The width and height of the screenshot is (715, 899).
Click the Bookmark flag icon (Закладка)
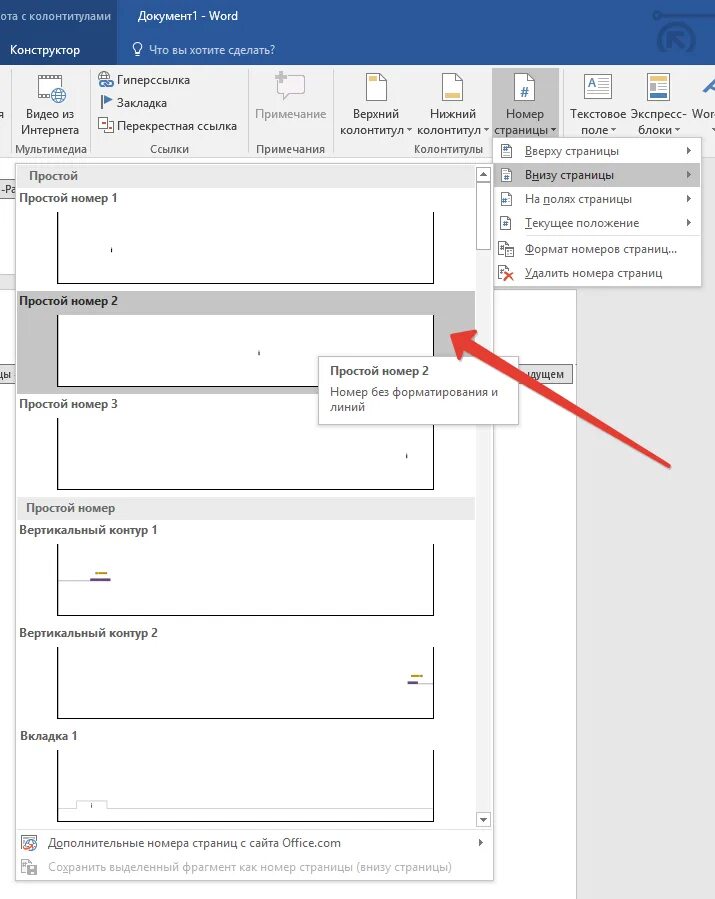[106, 102]
